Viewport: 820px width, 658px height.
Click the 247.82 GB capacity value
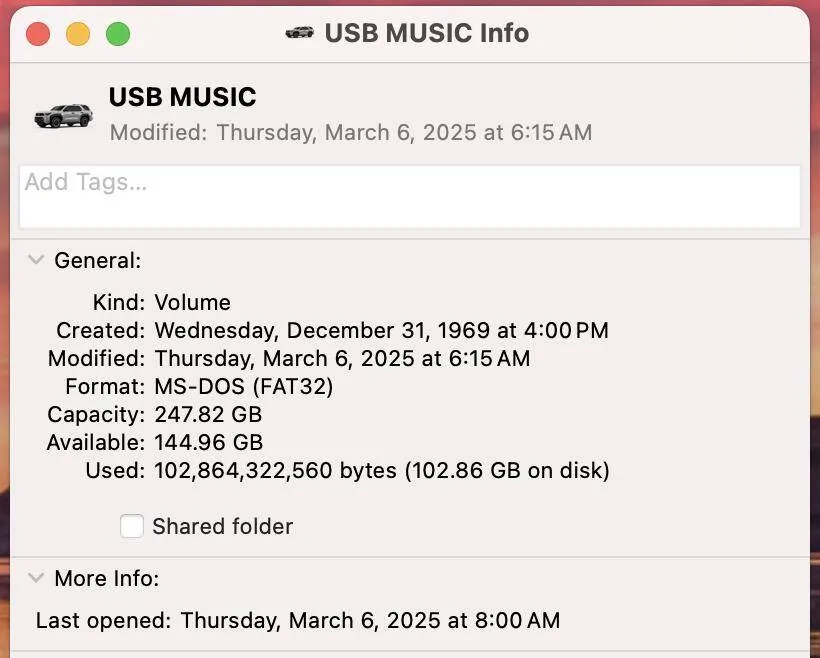pos(208,414)
